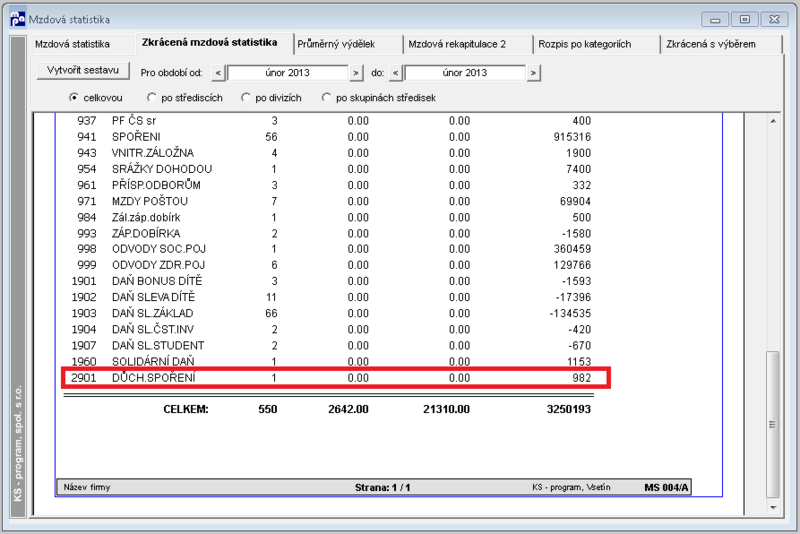800x534 pixels.
Task: Click row 2901 DŮCH.SPOŘENÍ
Action: [336, 378]
